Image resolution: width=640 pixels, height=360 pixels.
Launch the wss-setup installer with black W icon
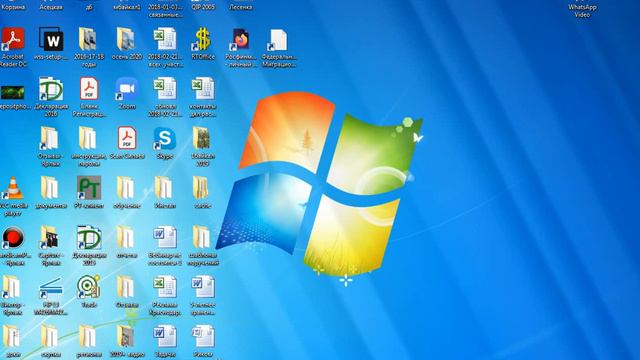[51, 39]
